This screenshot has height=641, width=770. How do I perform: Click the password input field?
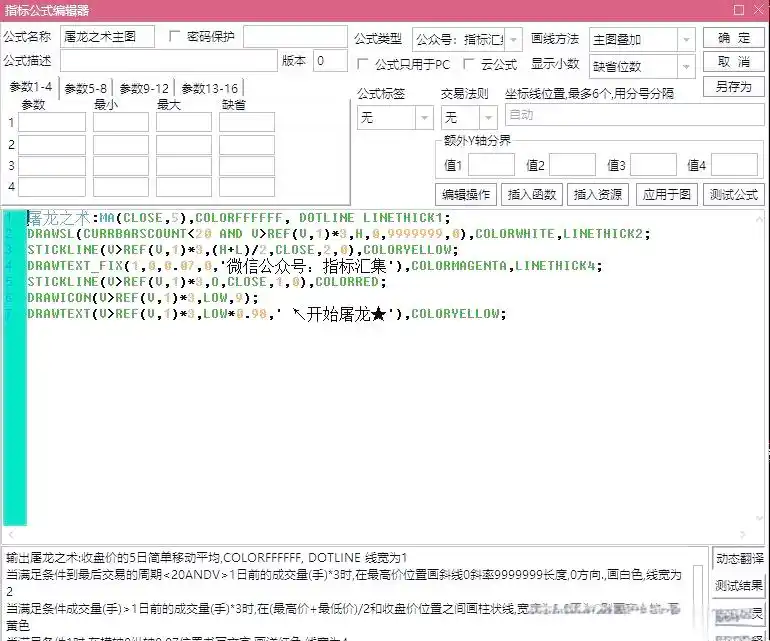pyautogui.click(x=295, y=36)
